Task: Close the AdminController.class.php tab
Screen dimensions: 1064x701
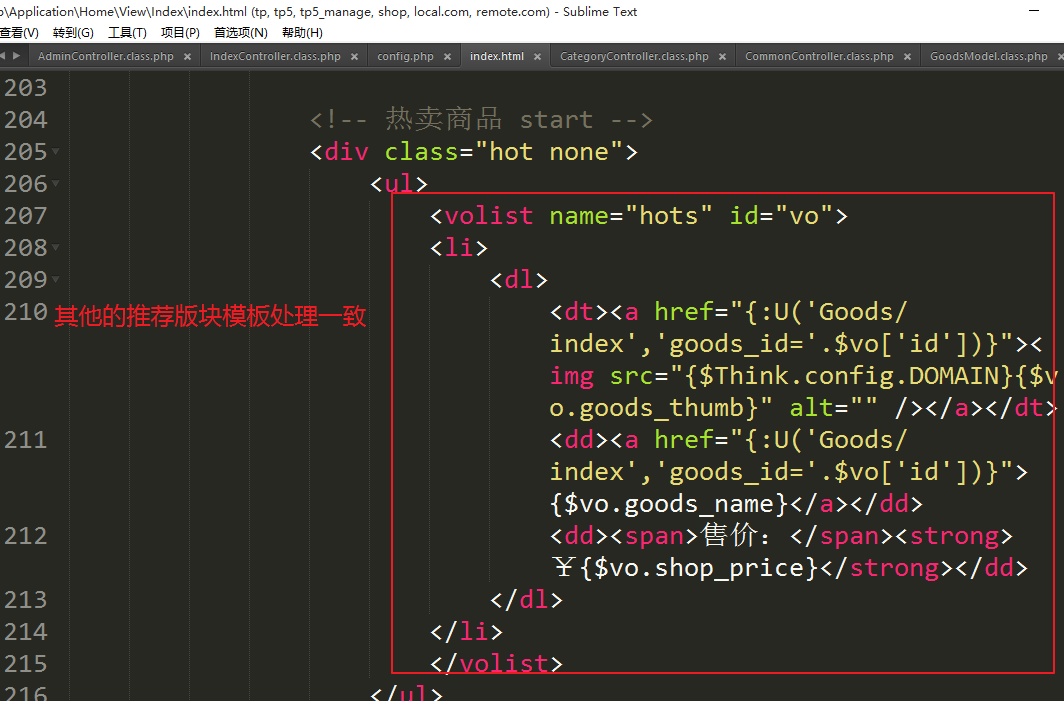Action: (x=188, y=57)
